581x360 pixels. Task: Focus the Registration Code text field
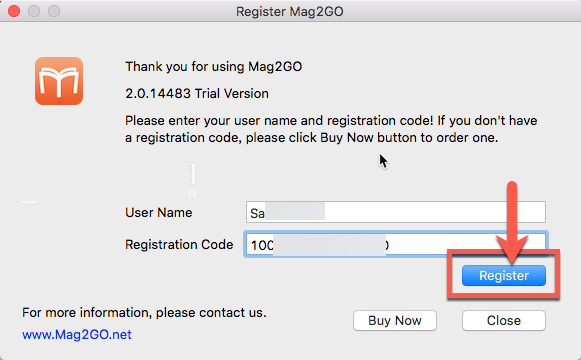396,244
